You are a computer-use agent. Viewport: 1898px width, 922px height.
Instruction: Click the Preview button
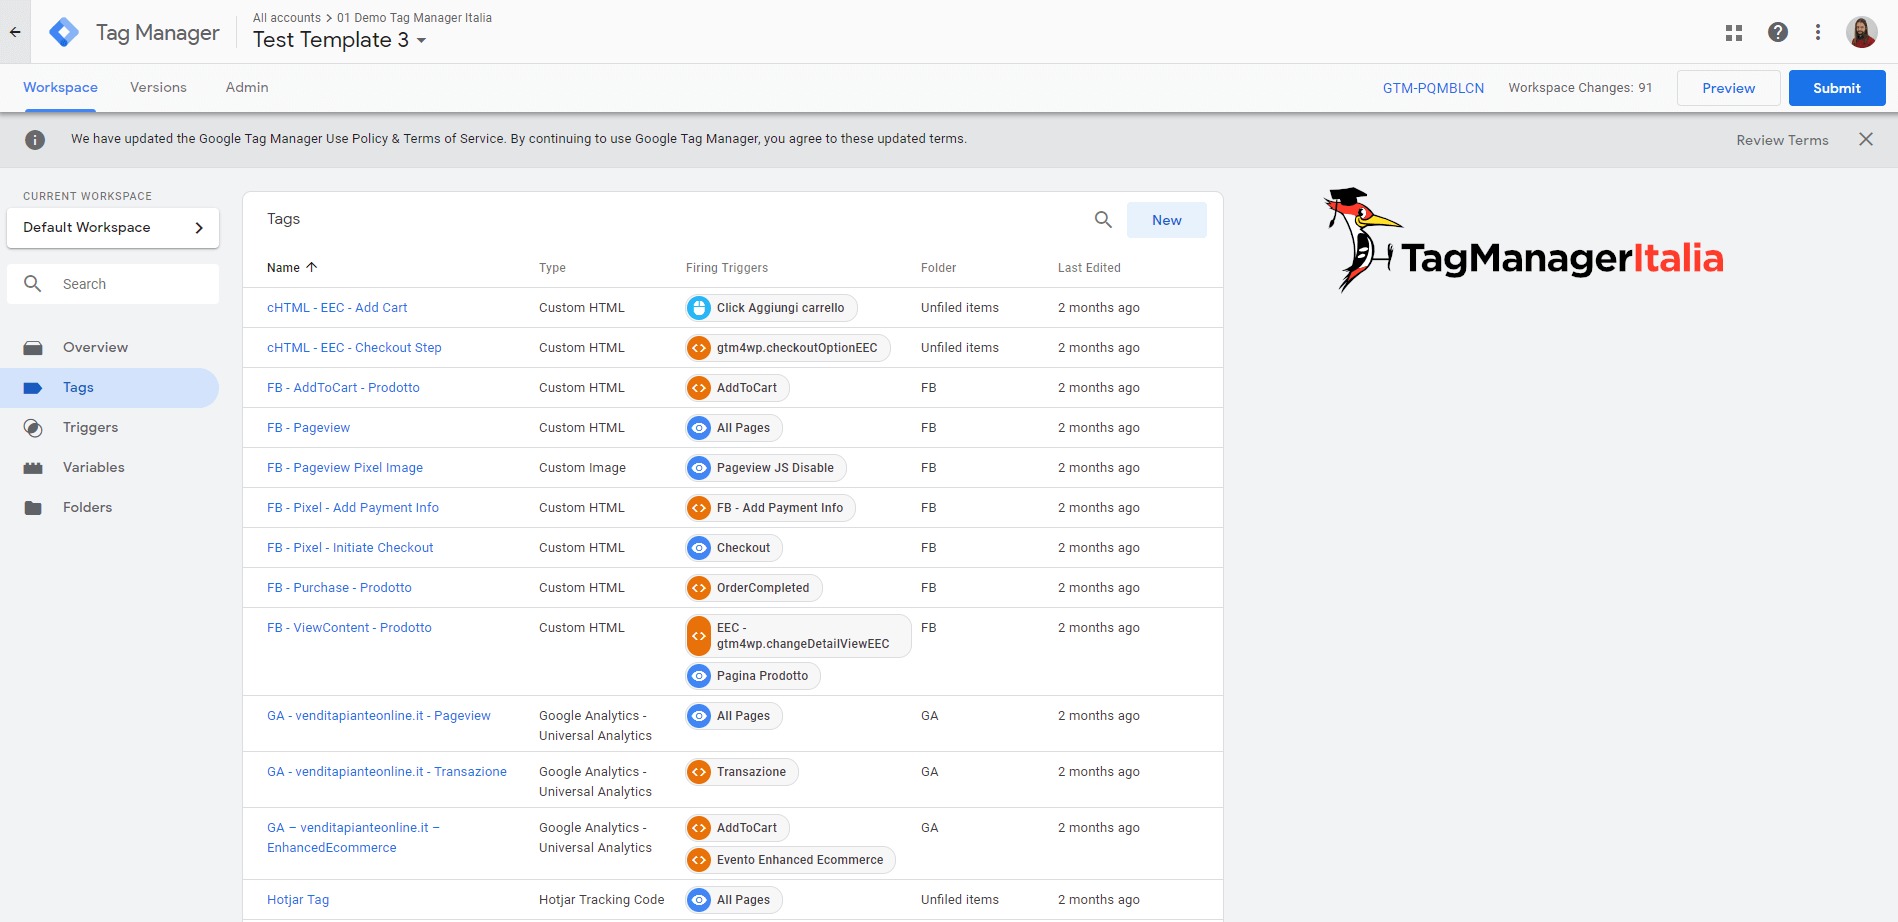click(x=1728, y=88)
